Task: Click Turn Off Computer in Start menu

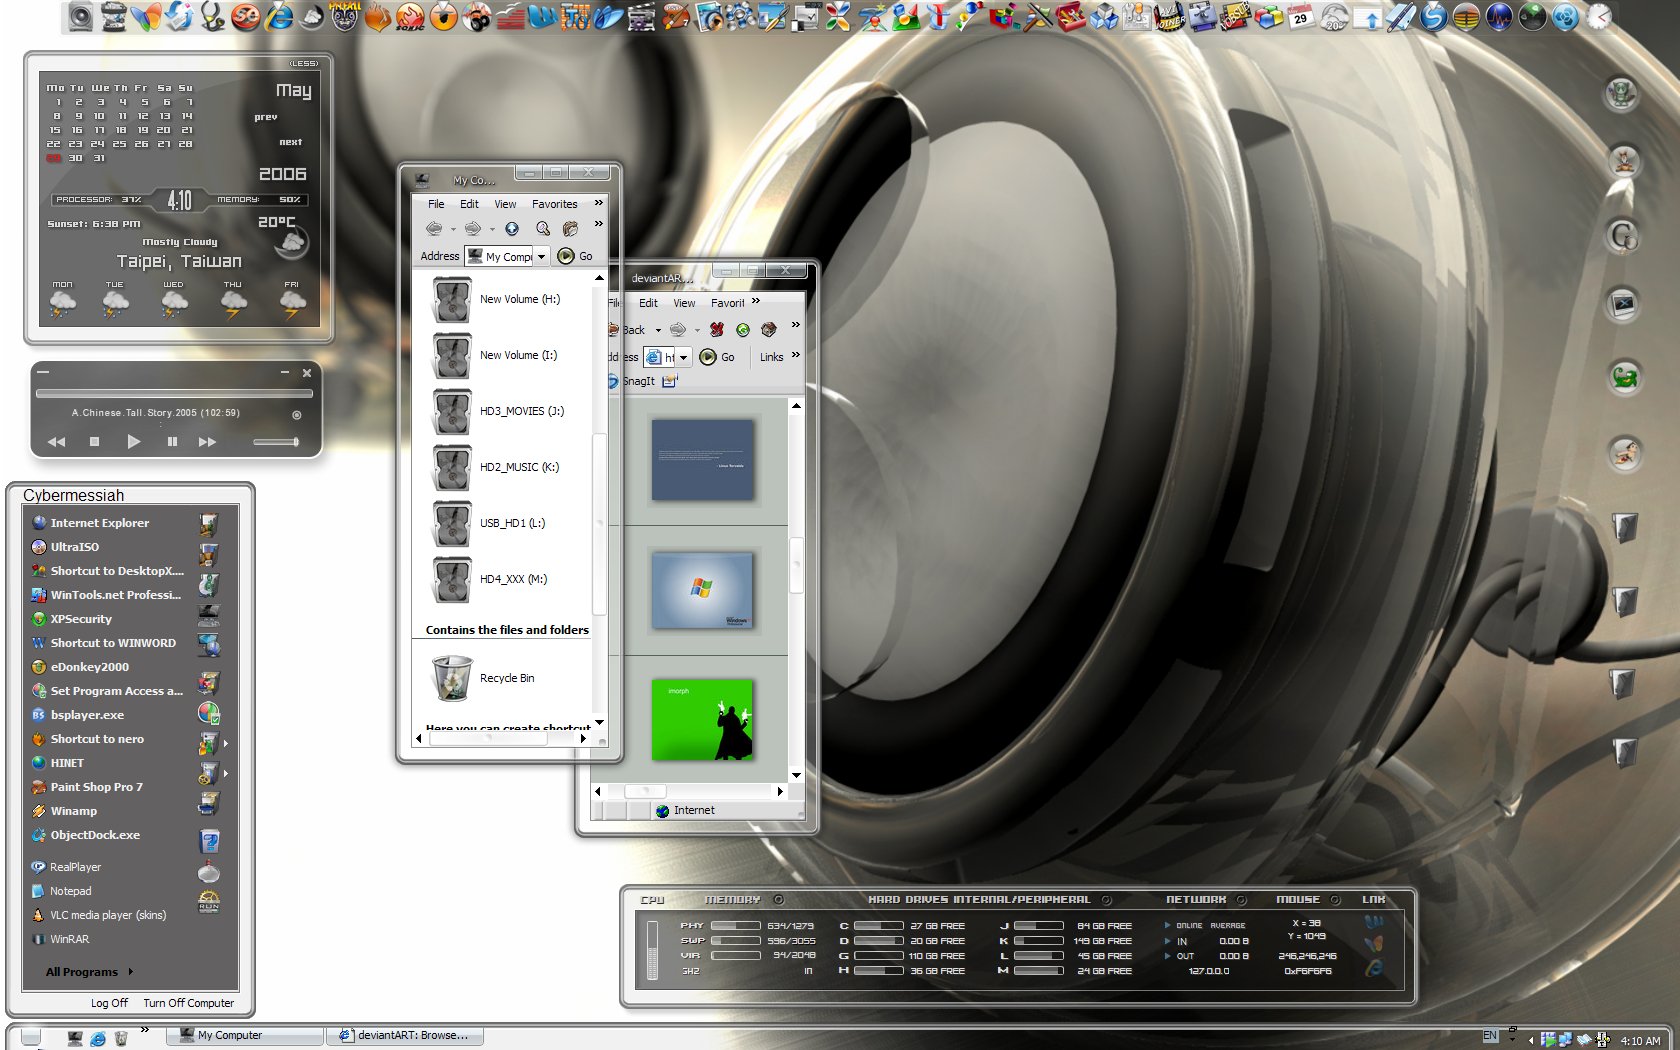Action: (188, 1003)
